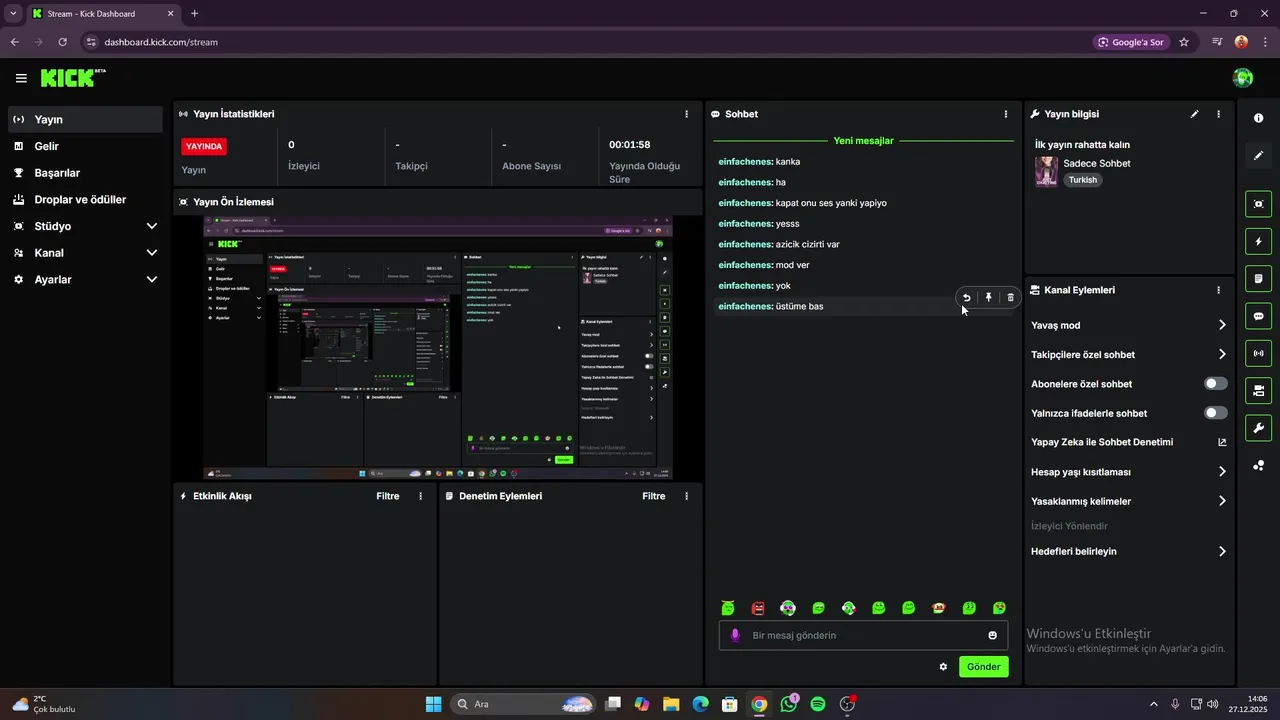Image resolution: width=1280 pixels, height=720 pixels.
Task: Open the hamburger menu beside the Kick logo
Action: click(x=21, y=78)
